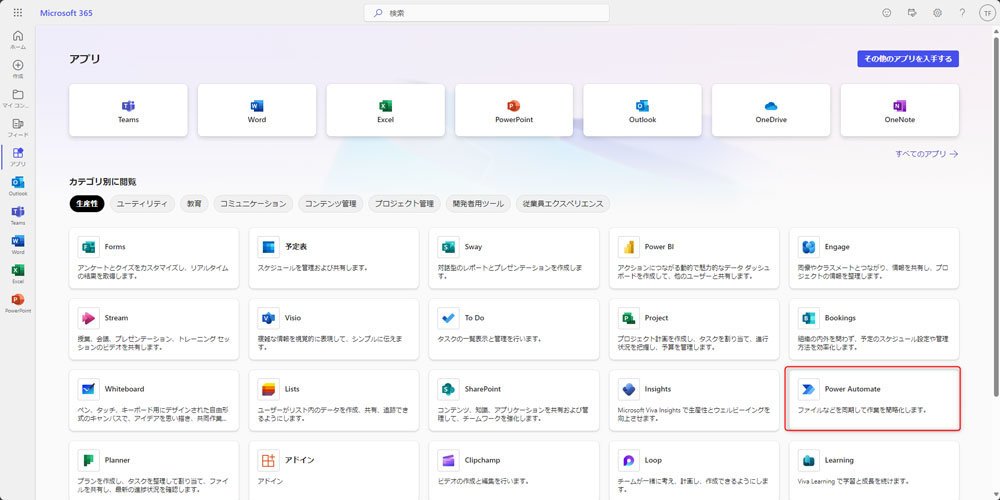Launch Teams from the top app tiles
This screenshot has height=500, width=1000.
click(x=128, y=110)
